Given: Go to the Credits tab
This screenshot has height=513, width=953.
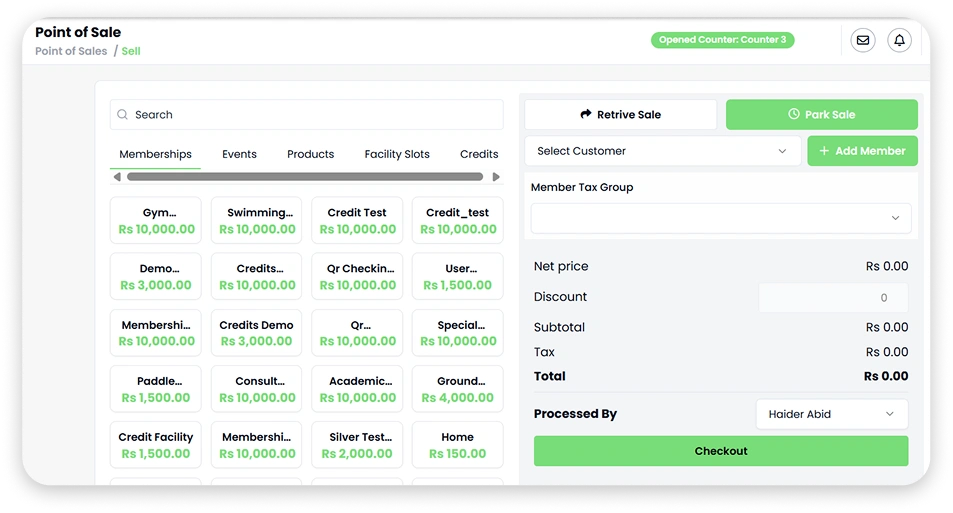Looking at the screenshot, I should [479, 154].
